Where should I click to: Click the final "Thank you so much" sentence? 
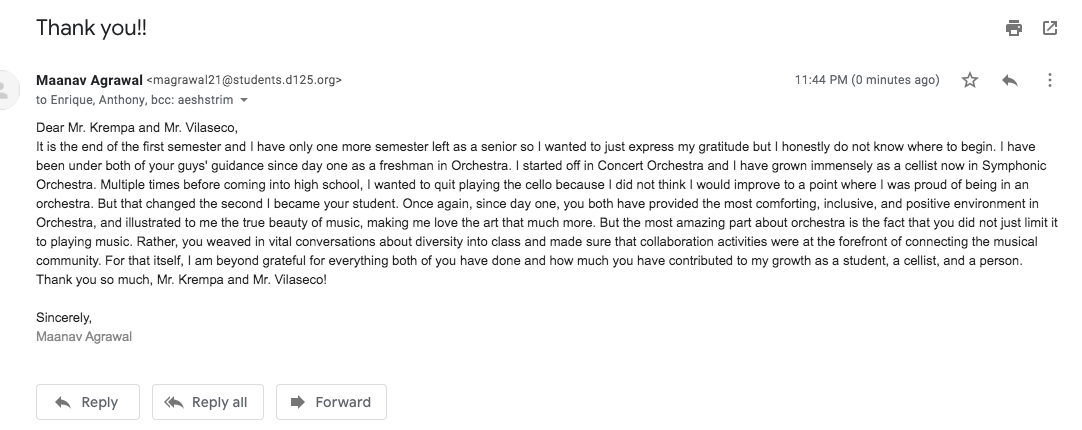[181, 279]
